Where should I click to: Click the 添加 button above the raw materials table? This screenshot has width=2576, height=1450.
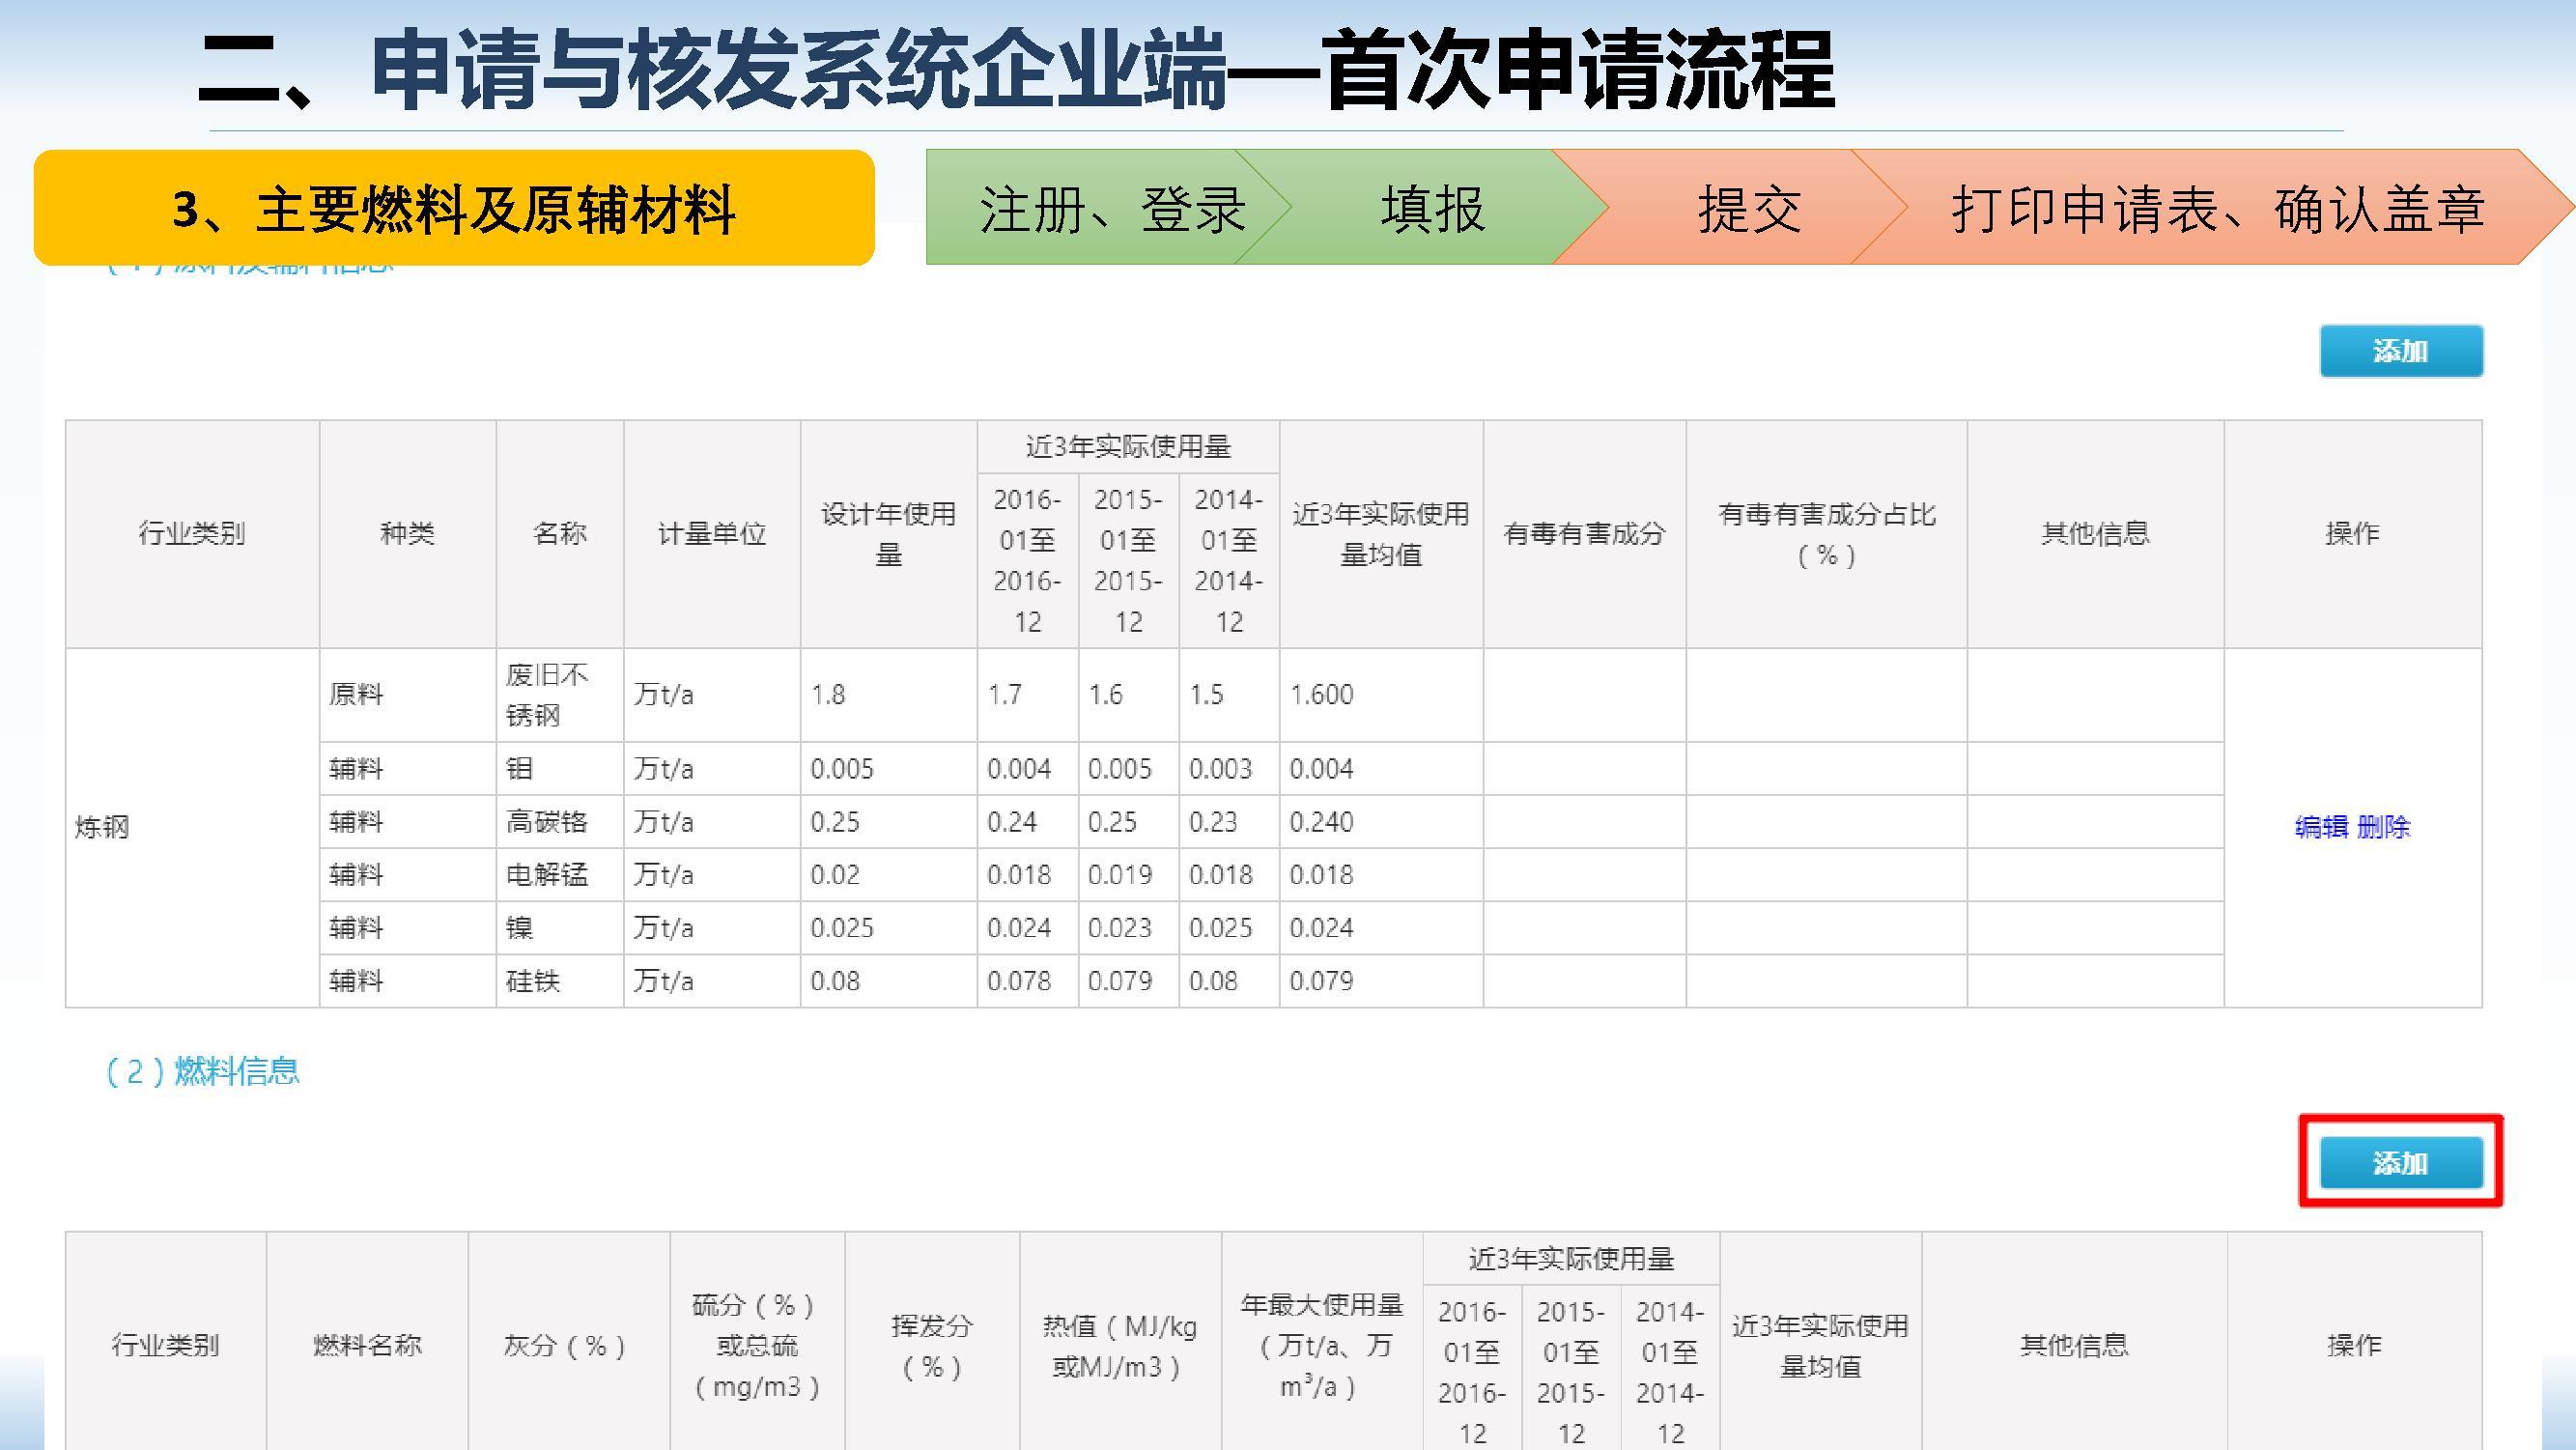[x=2400, y=351]
